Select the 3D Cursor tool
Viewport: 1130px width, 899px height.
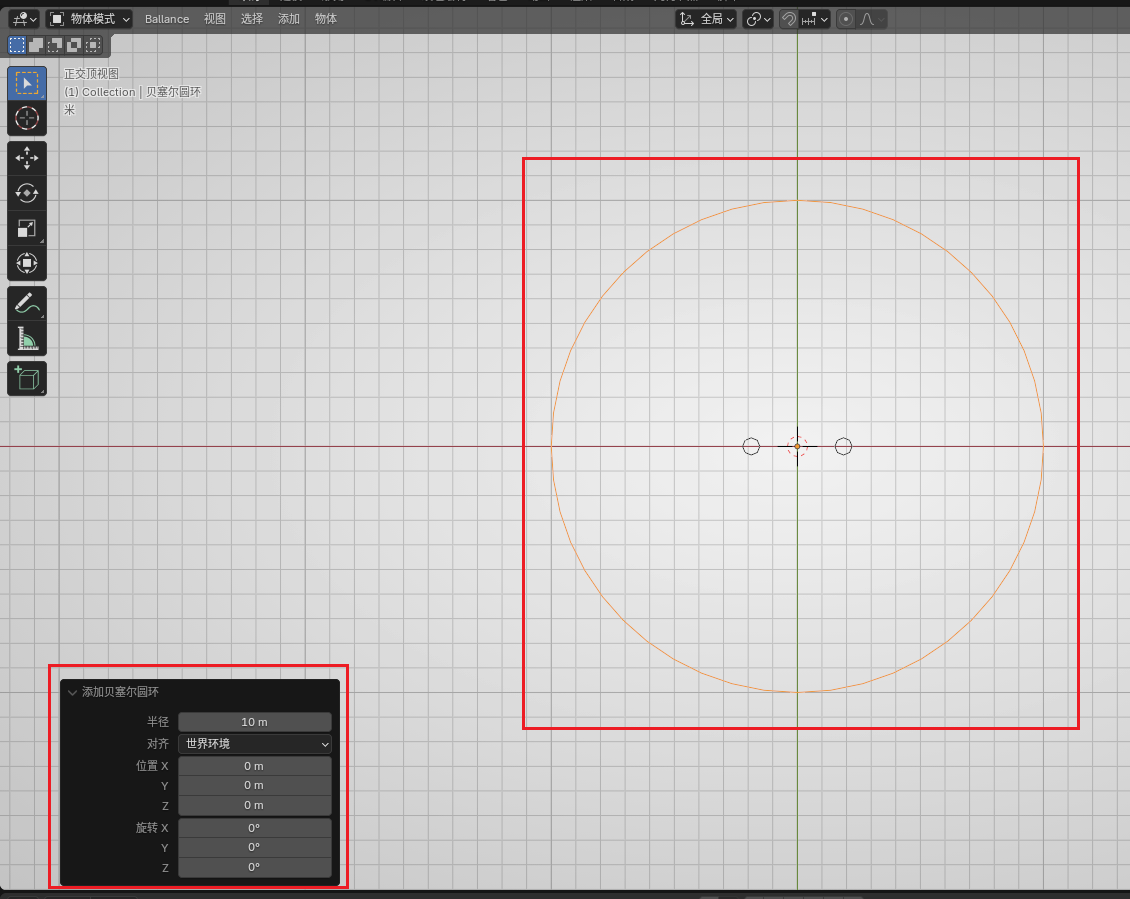tap(27, 118)
